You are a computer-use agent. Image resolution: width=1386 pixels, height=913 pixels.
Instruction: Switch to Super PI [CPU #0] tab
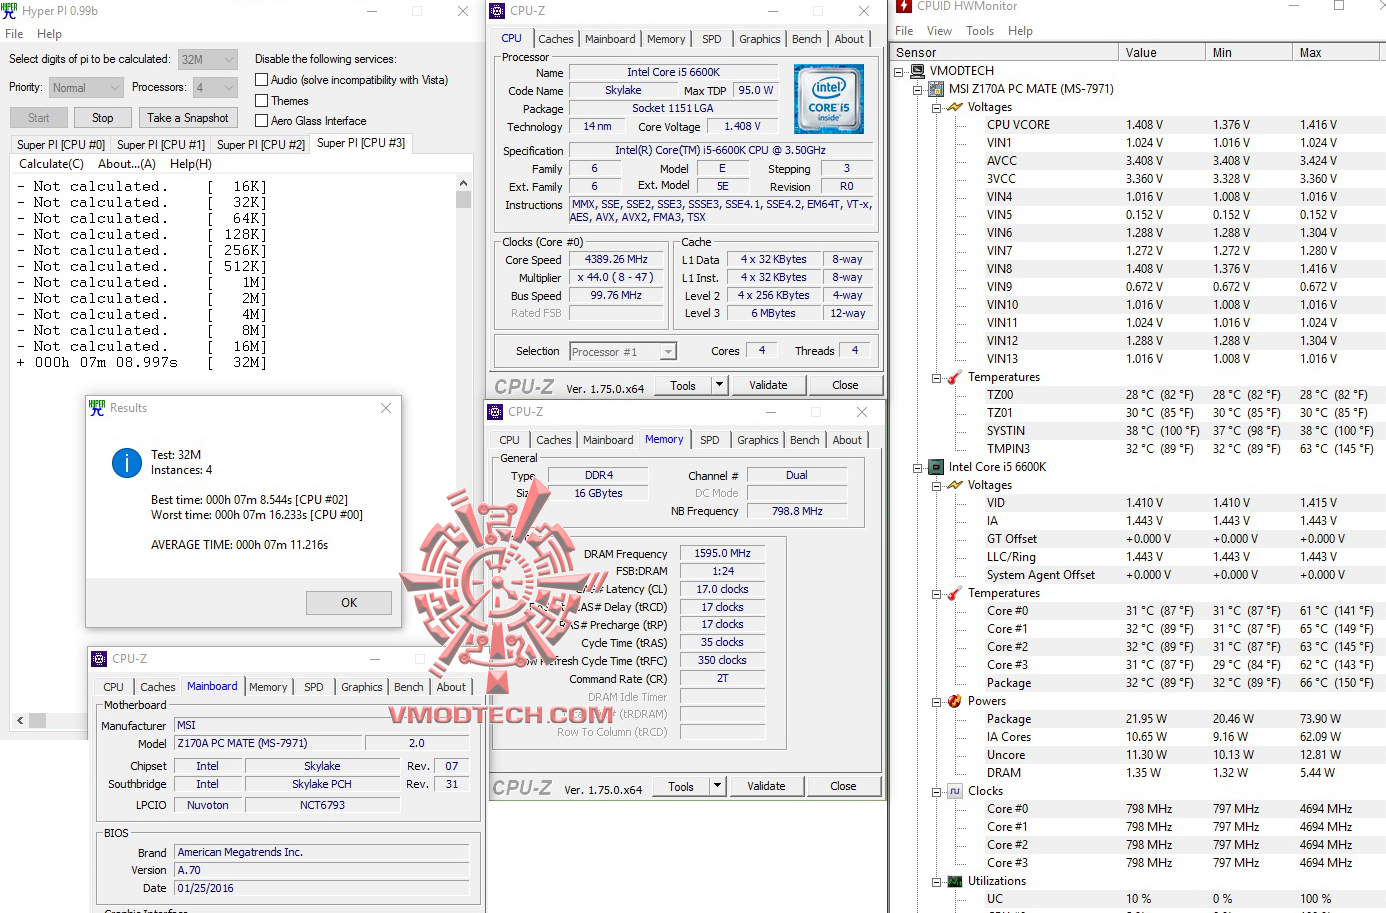click(60, 145)
